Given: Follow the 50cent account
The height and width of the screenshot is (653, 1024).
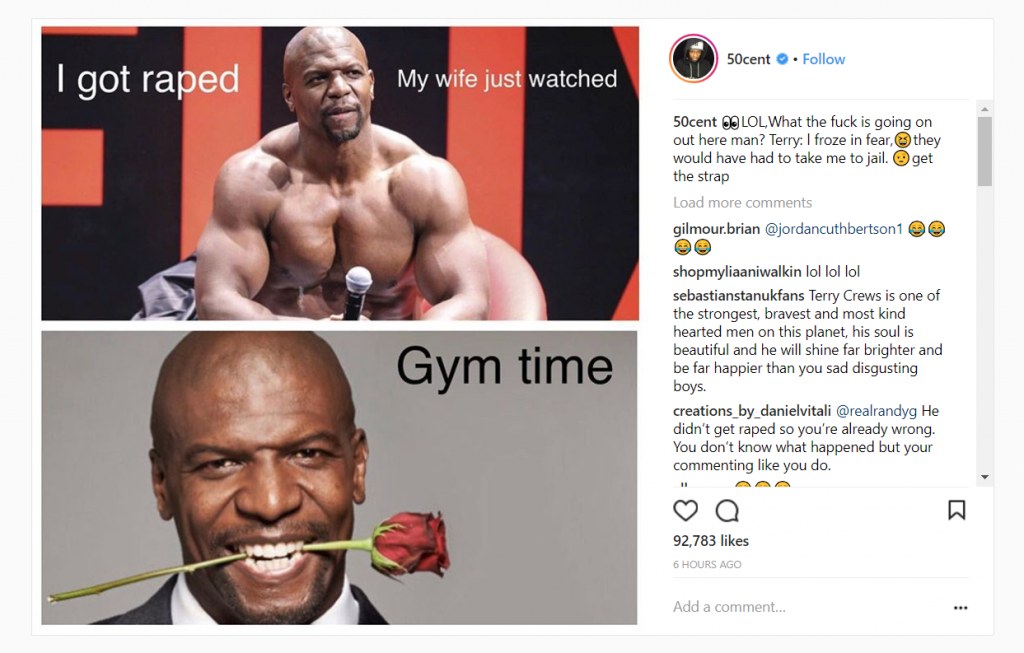Looking at the screenshot, I should click(x=824, y=59).
